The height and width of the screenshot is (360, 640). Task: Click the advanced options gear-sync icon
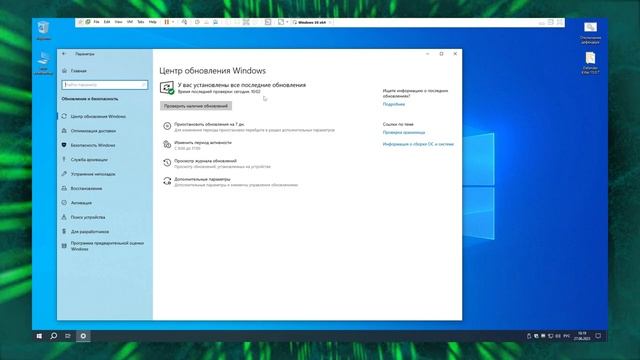[x=167, y=181]
